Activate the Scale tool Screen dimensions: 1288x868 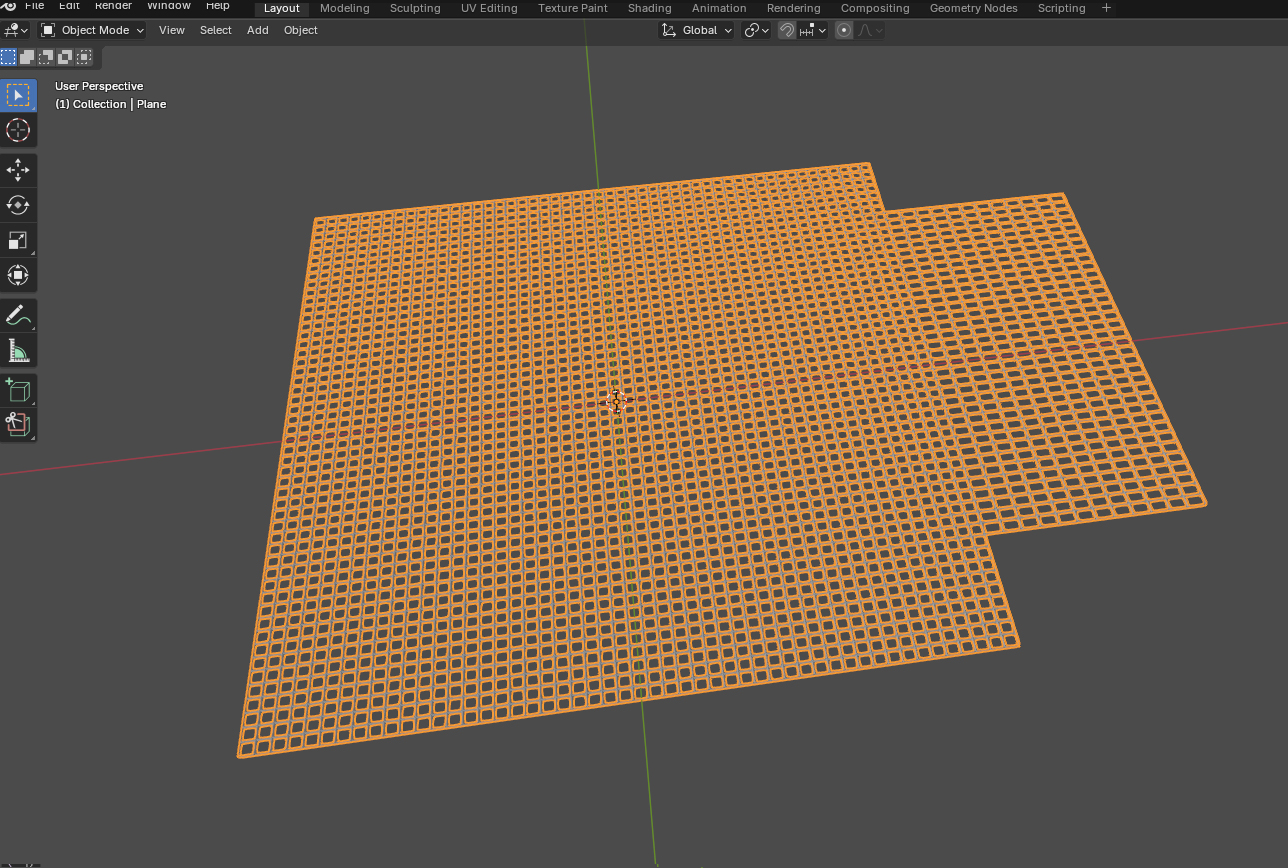click(18, 240)
